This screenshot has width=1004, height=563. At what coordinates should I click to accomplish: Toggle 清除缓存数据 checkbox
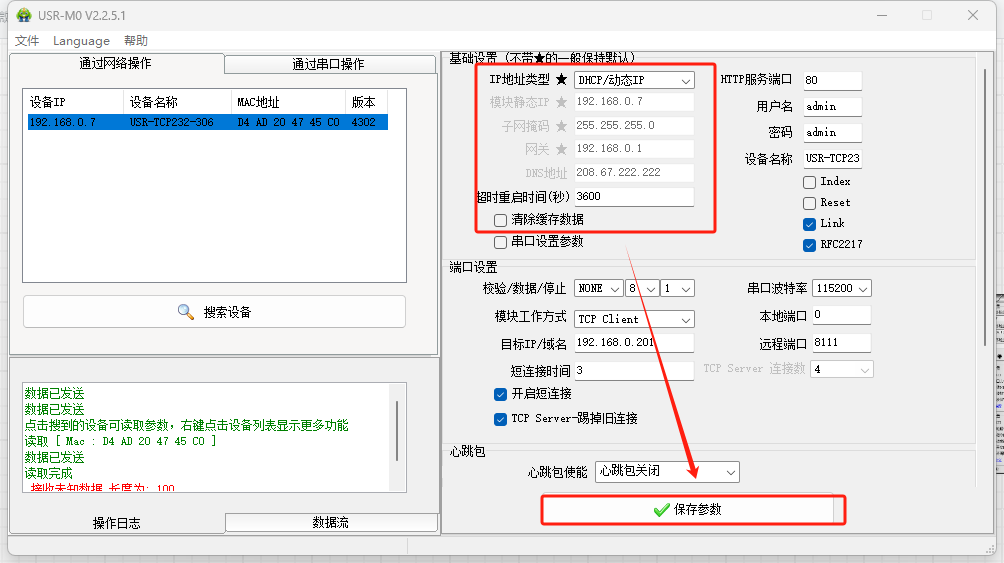[x=501, y=220]
